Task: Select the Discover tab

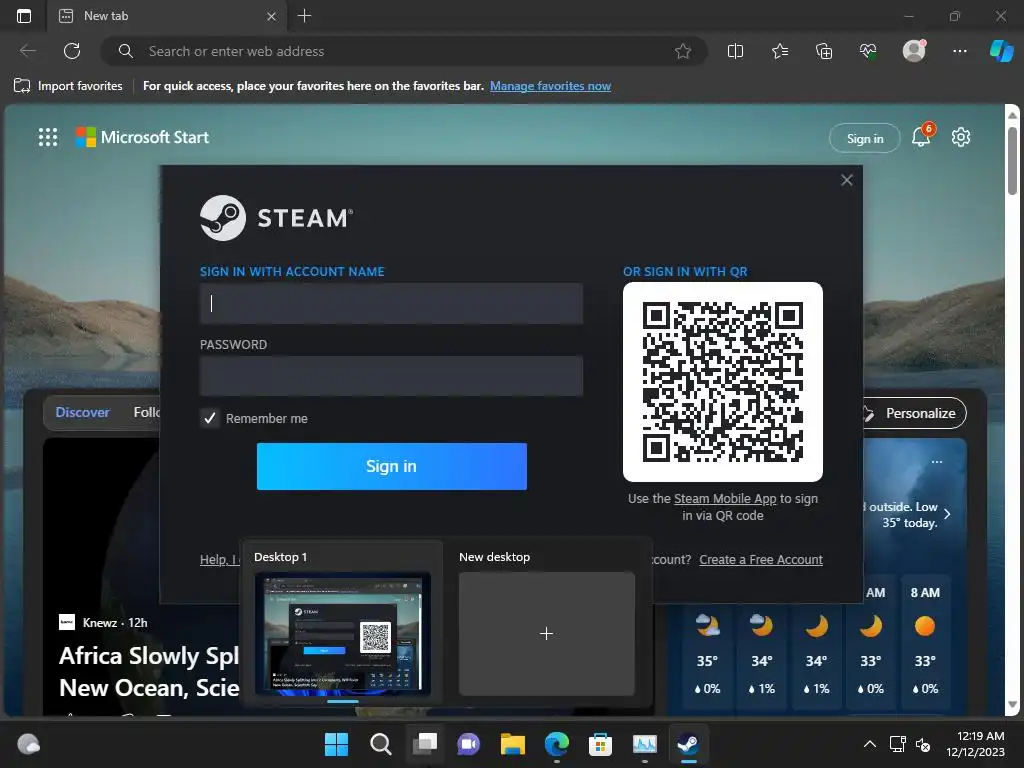Action: [x=82, y=413]
